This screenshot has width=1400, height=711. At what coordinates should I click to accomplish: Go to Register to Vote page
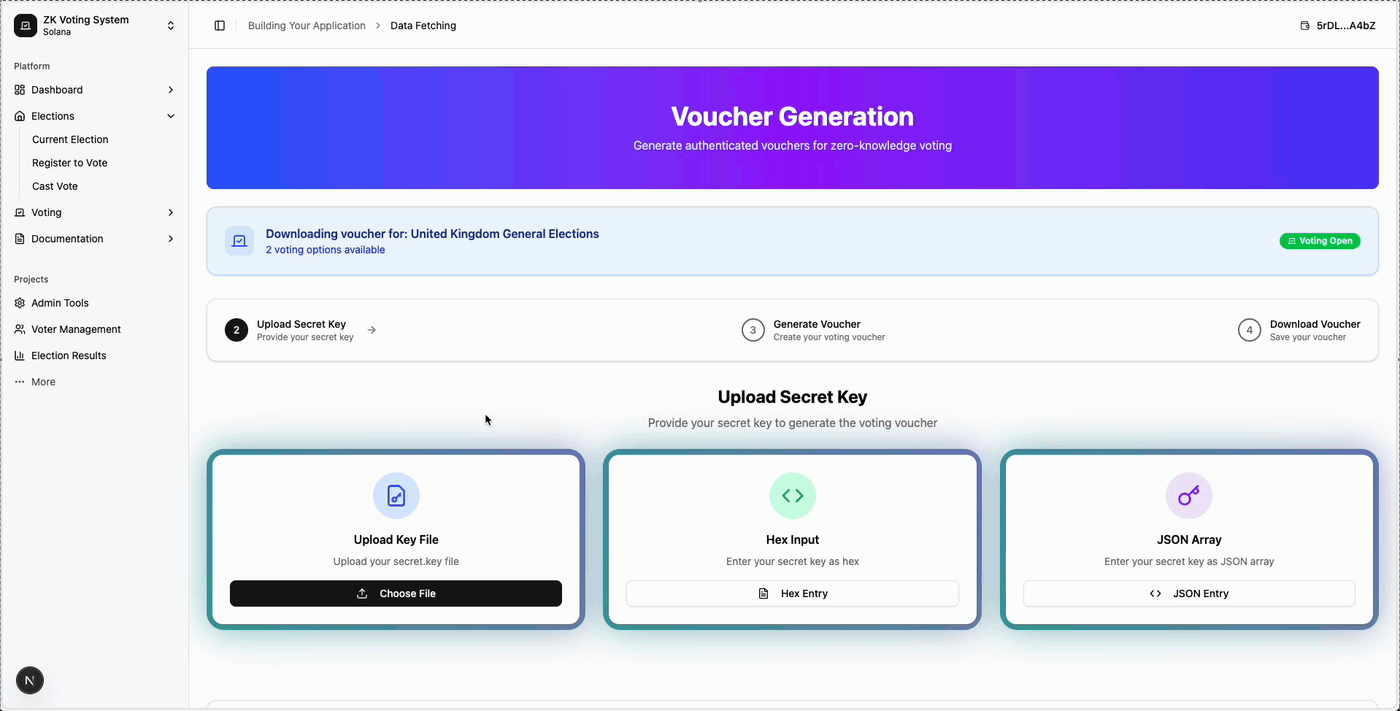point(70,163)
